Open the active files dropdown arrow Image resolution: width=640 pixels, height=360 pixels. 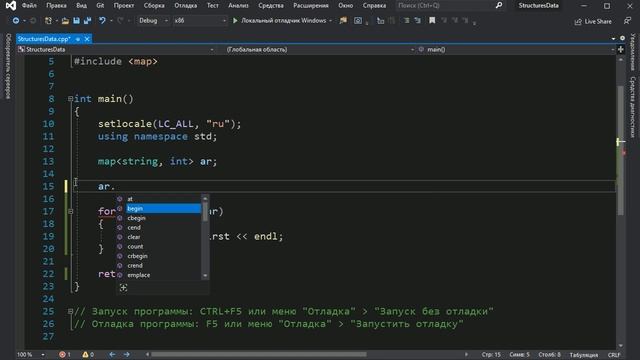pyautogui.click(x=613, y=38)
